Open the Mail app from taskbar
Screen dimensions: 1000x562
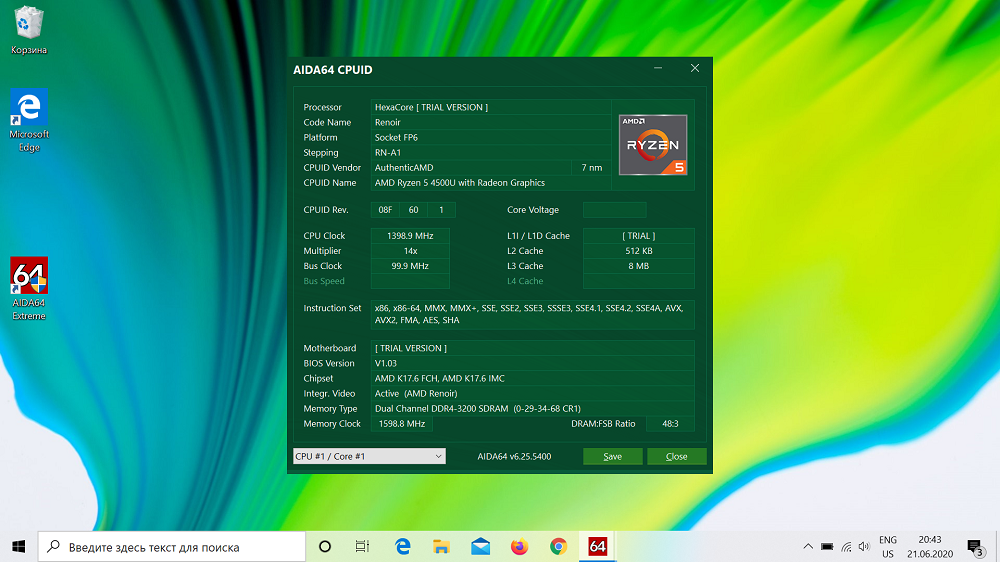[x=480, y=547]
